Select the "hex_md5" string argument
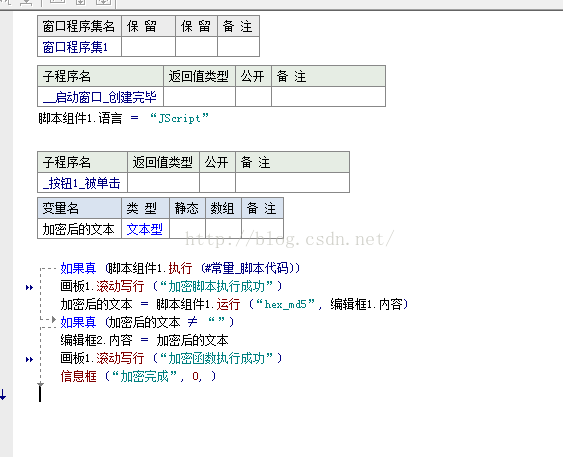This screenshot has width=563, height=457. [285, 304]
